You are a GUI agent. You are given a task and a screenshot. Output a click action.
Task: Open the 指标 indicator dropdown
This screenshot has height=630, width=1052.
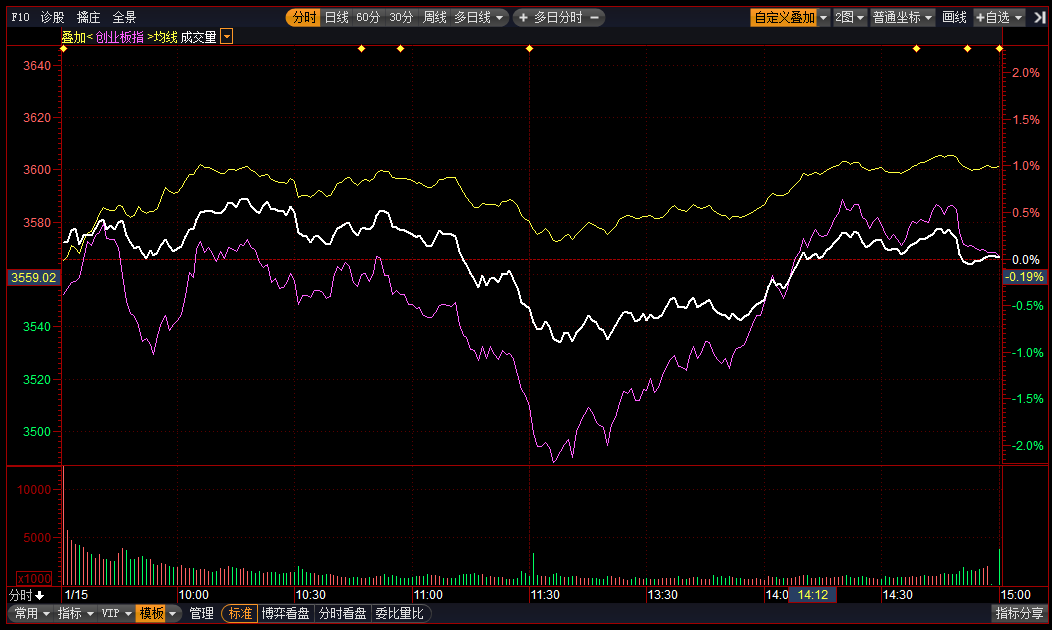click(x=75, y=613)
